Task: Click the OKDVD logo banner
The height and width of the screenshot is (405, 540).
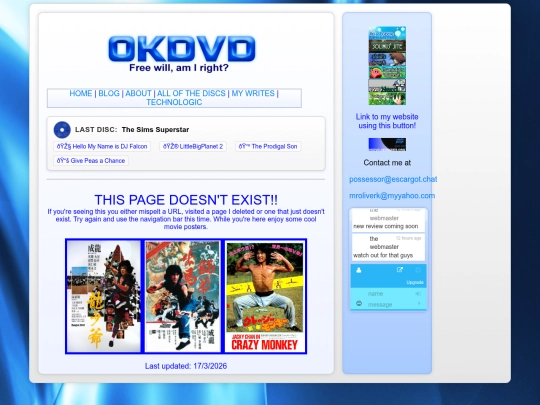Action: click(182, 49)
